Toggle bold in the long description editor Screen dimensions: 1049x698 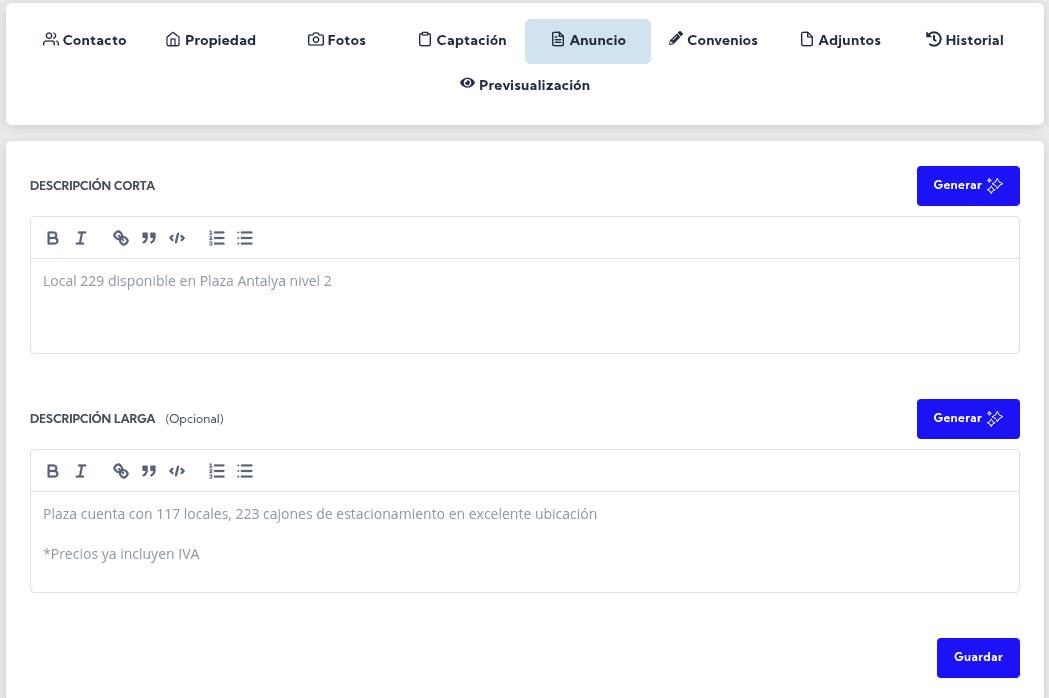pos(53,471)
